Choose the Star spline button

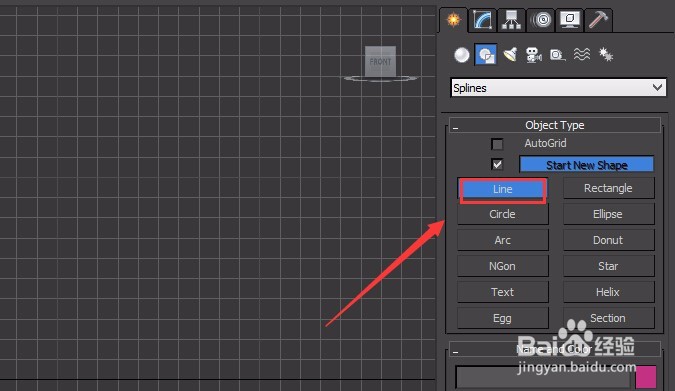coord(608,266)
